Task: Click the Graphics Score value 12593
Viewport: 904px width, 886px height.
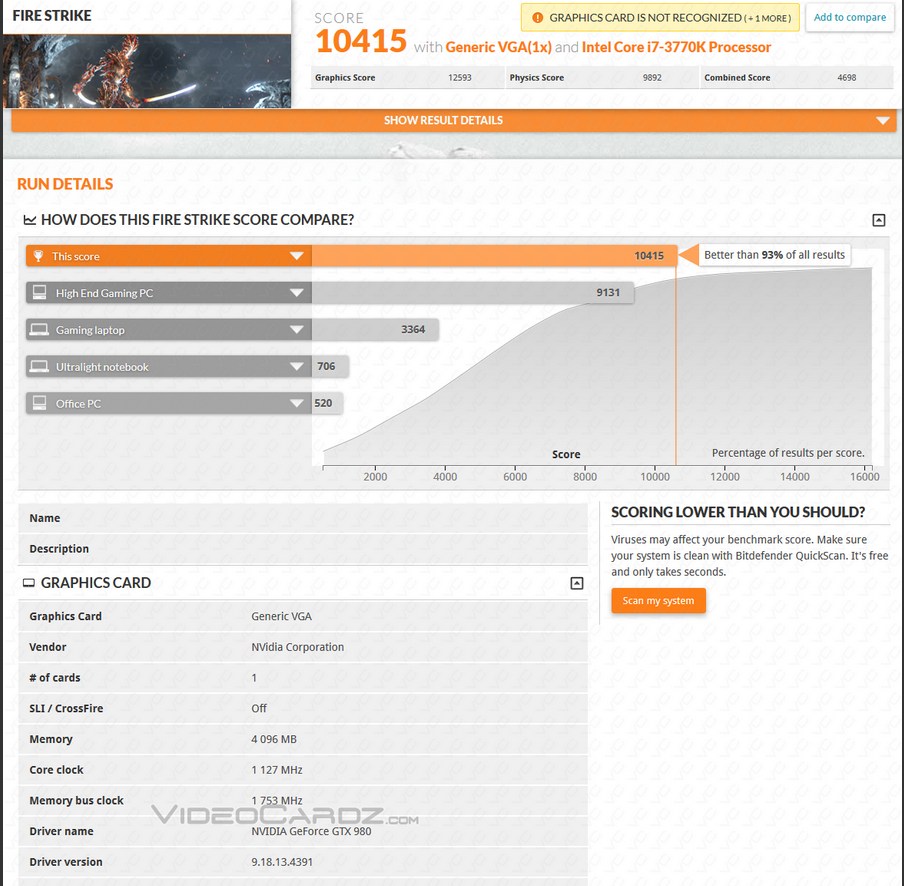Action: (459, 77)
